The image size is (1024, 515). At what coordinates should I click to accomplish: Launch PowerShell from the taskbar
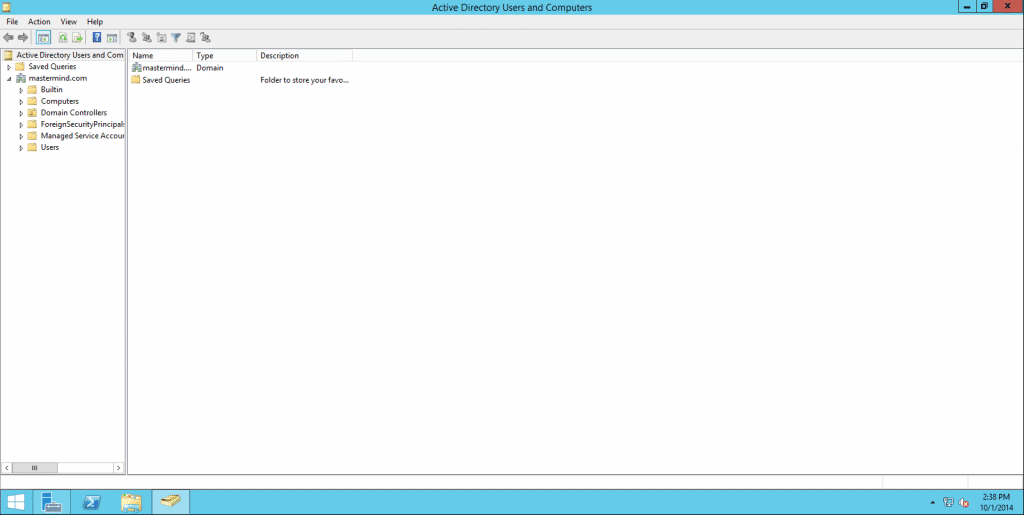tap(91, 502)
